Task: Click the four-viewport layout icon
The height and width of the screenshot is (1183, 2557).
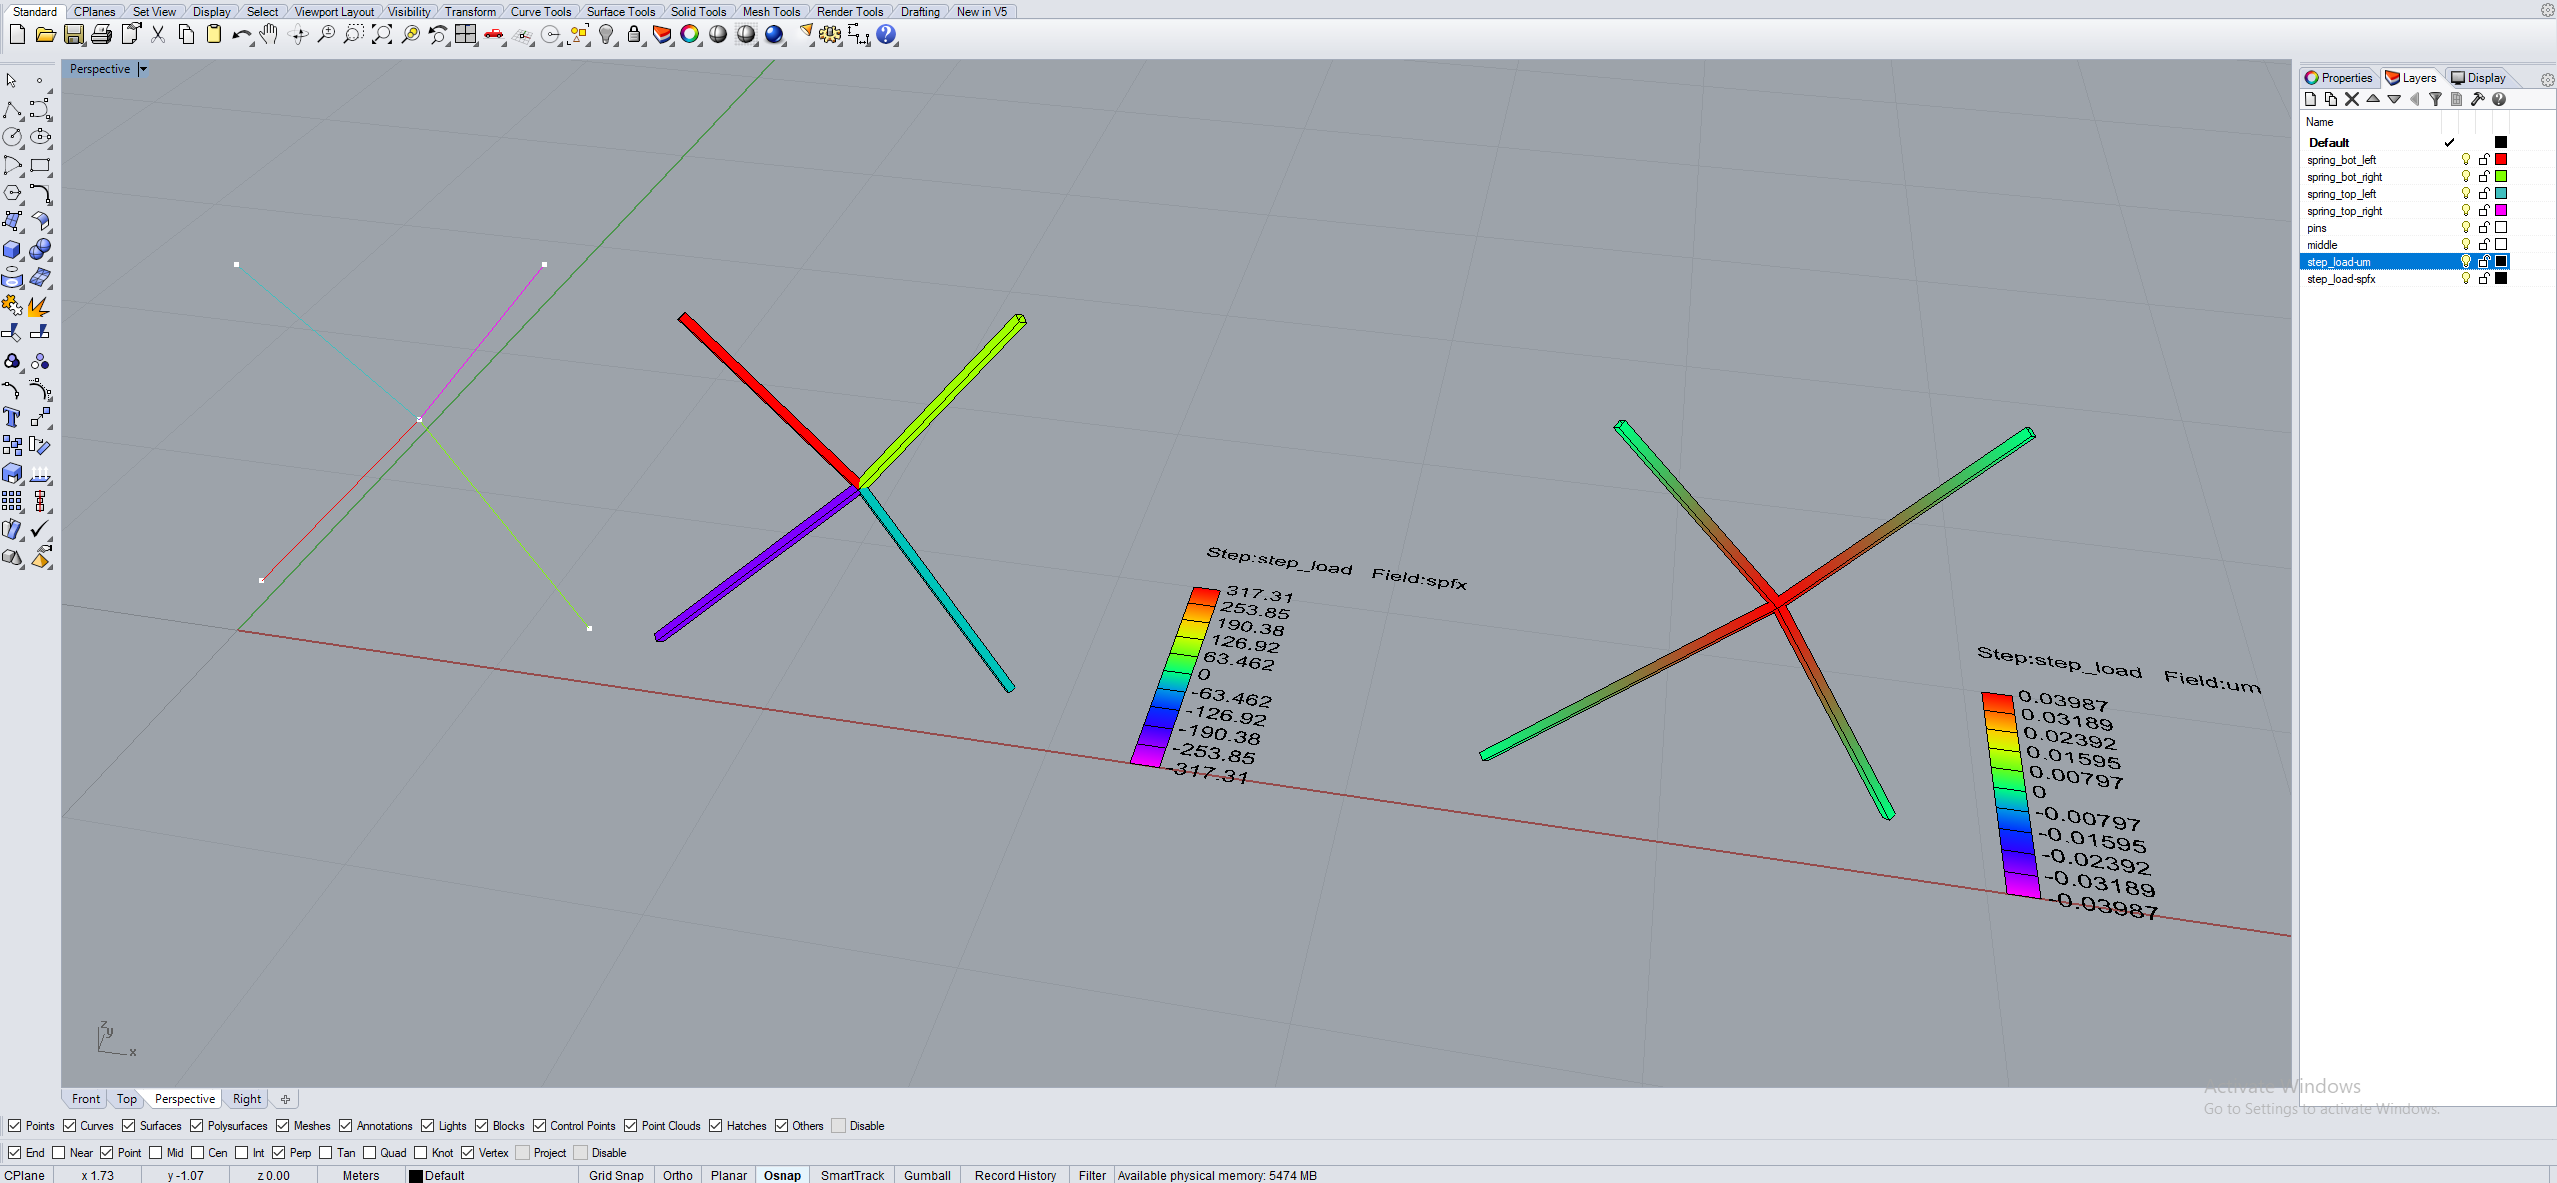Action: pyautogui.click(x=466, y=35)
